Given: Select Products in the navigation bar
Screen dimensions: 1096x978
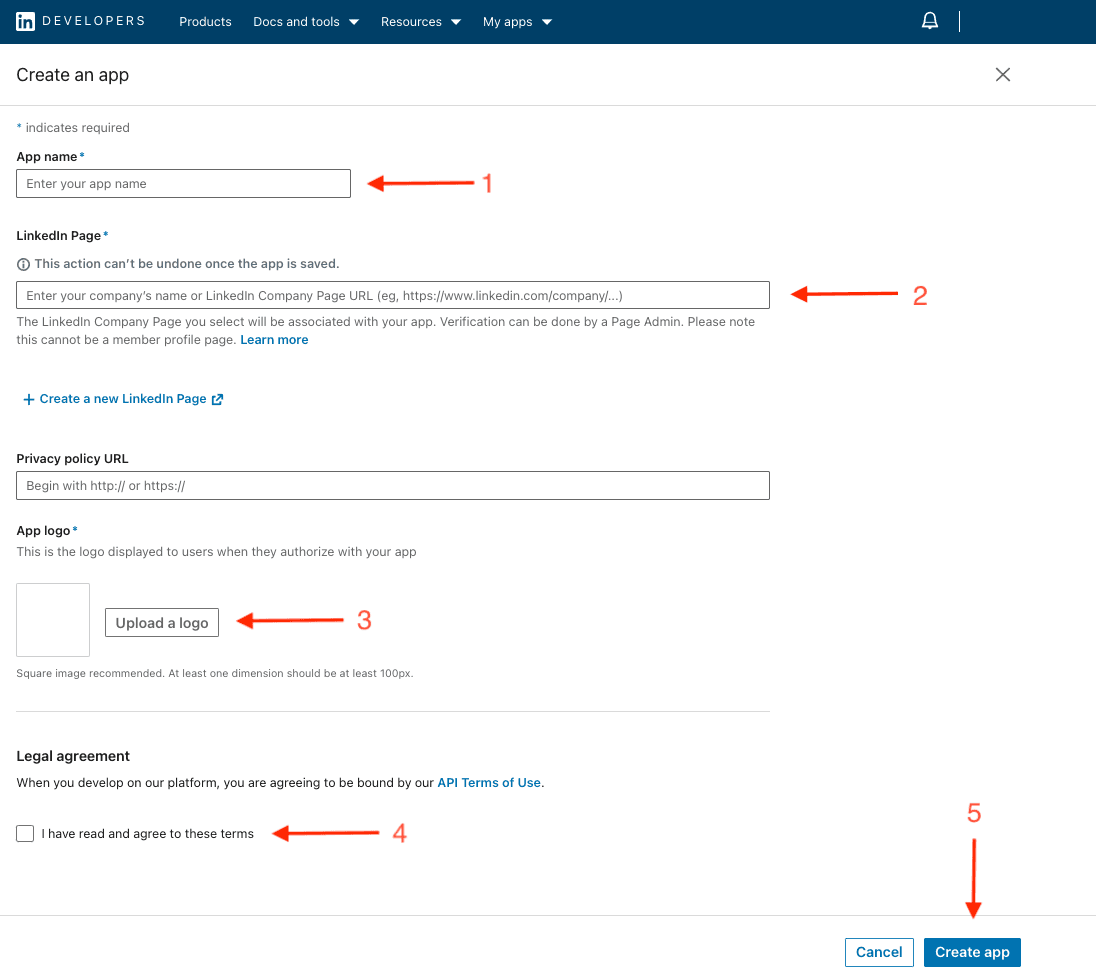Looking at the screenshot, I should pyautogui.click(x=205, y=21).
